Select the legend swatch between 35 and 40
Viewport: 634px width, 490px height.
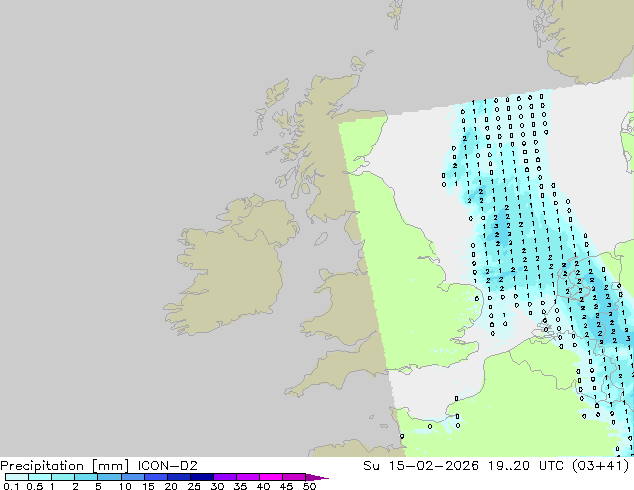[247, 477]
